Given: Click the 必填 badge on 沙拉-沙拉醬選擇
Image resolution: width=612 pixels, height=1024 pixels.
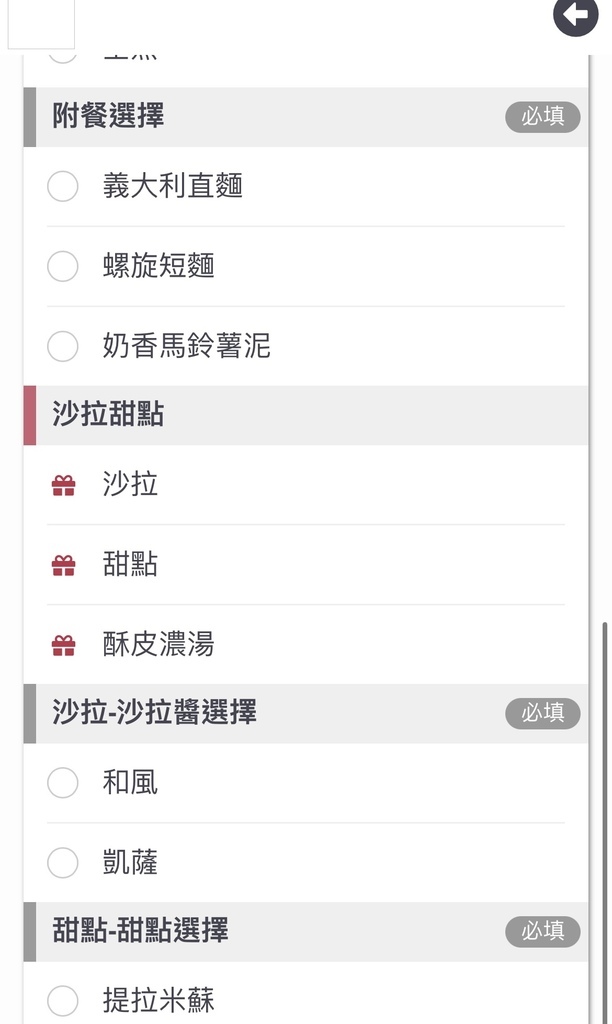Looking at the screenshot, I should 542,713.
